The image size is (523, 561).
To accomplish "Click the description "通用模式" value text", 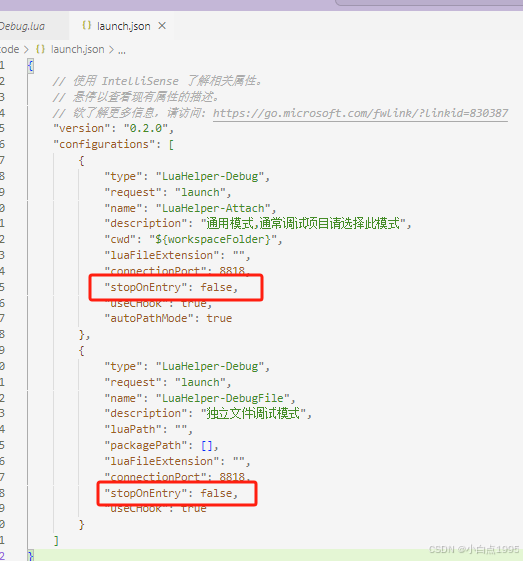I will [303, 224].
